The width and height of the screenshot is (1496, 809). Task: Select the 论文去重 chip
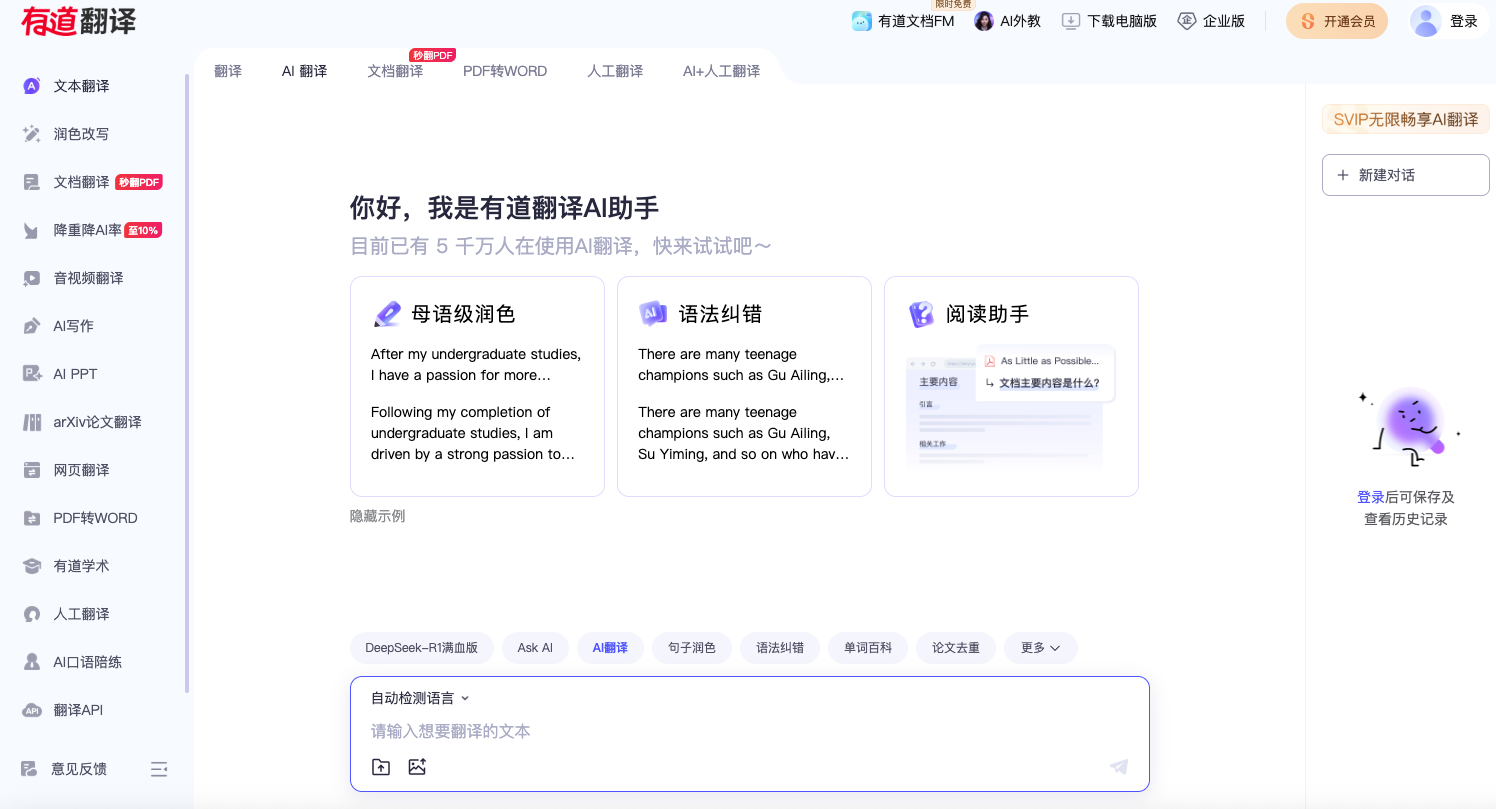coord(956,648)
